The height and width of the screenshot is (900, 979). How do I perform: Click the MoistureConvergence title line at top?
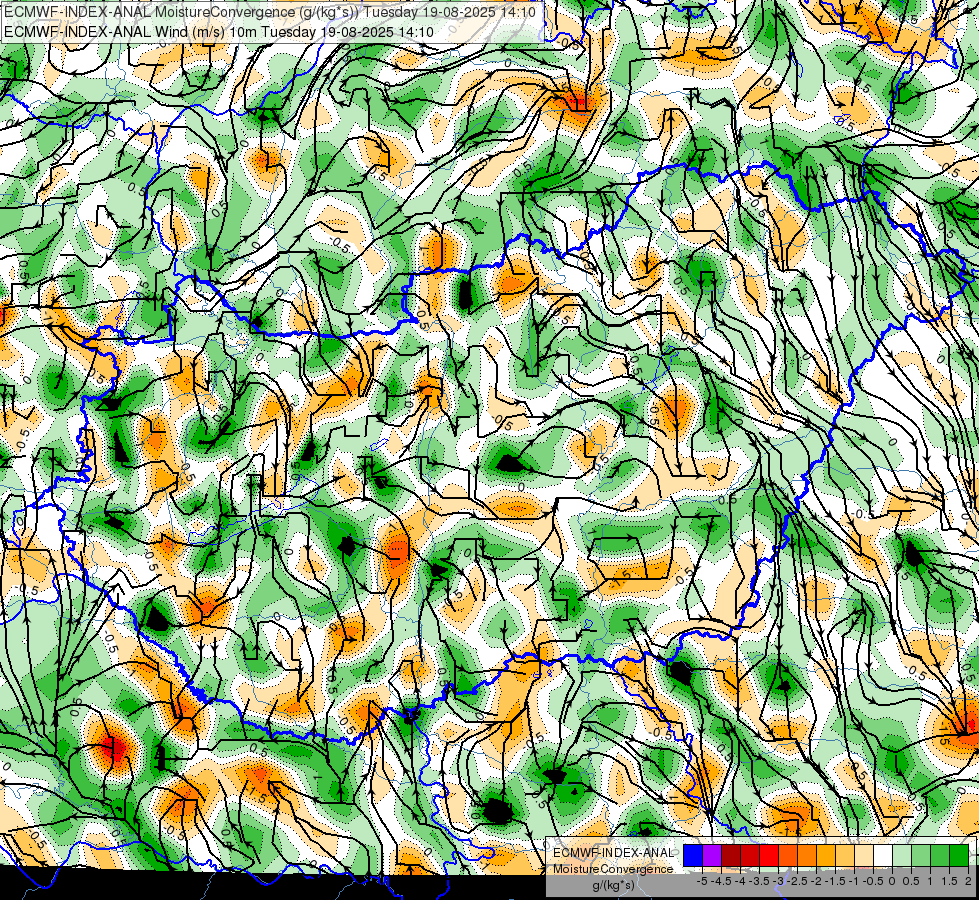(270, 12)
